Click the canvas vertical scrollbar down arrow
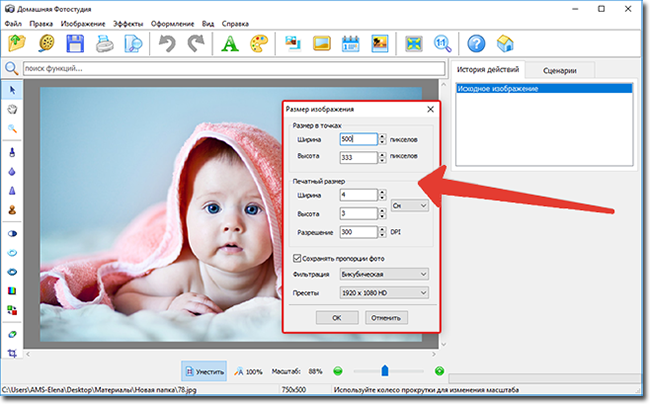This screenshot has height=405, width=650. (x=444, y=344)
